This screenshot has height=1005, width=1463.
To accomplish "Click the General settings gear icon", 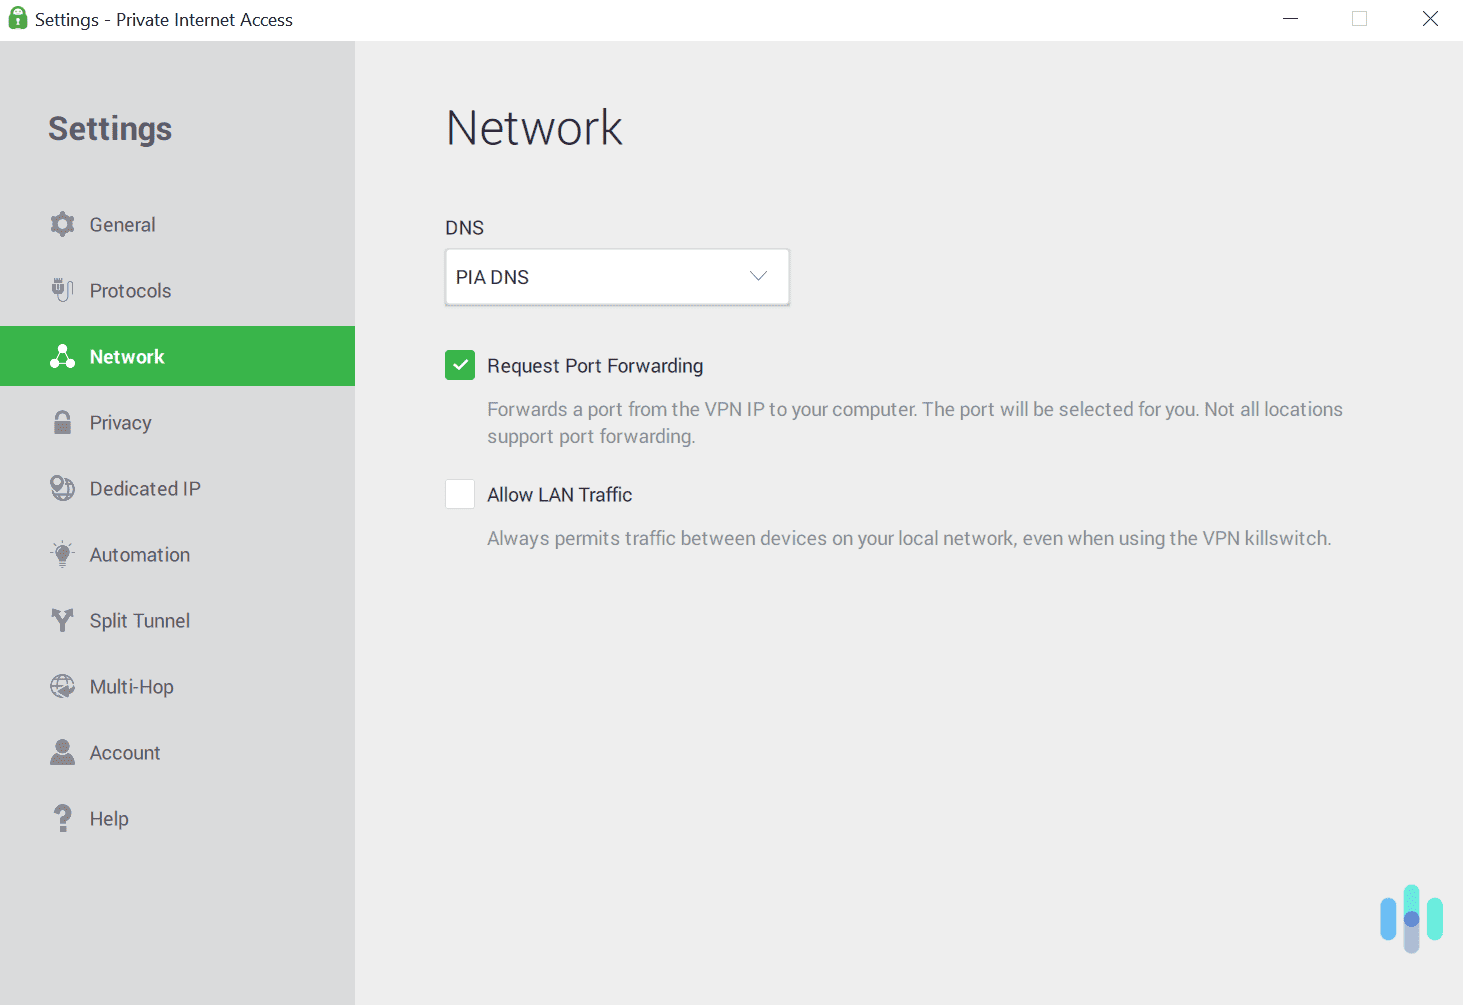I will coord(62,224).
